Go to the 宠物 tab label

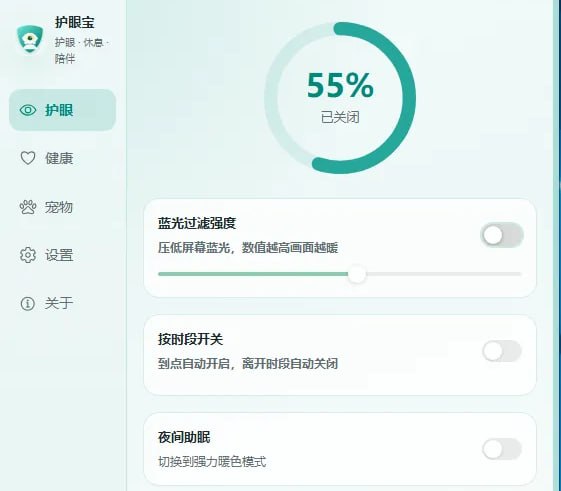[59, 207]
